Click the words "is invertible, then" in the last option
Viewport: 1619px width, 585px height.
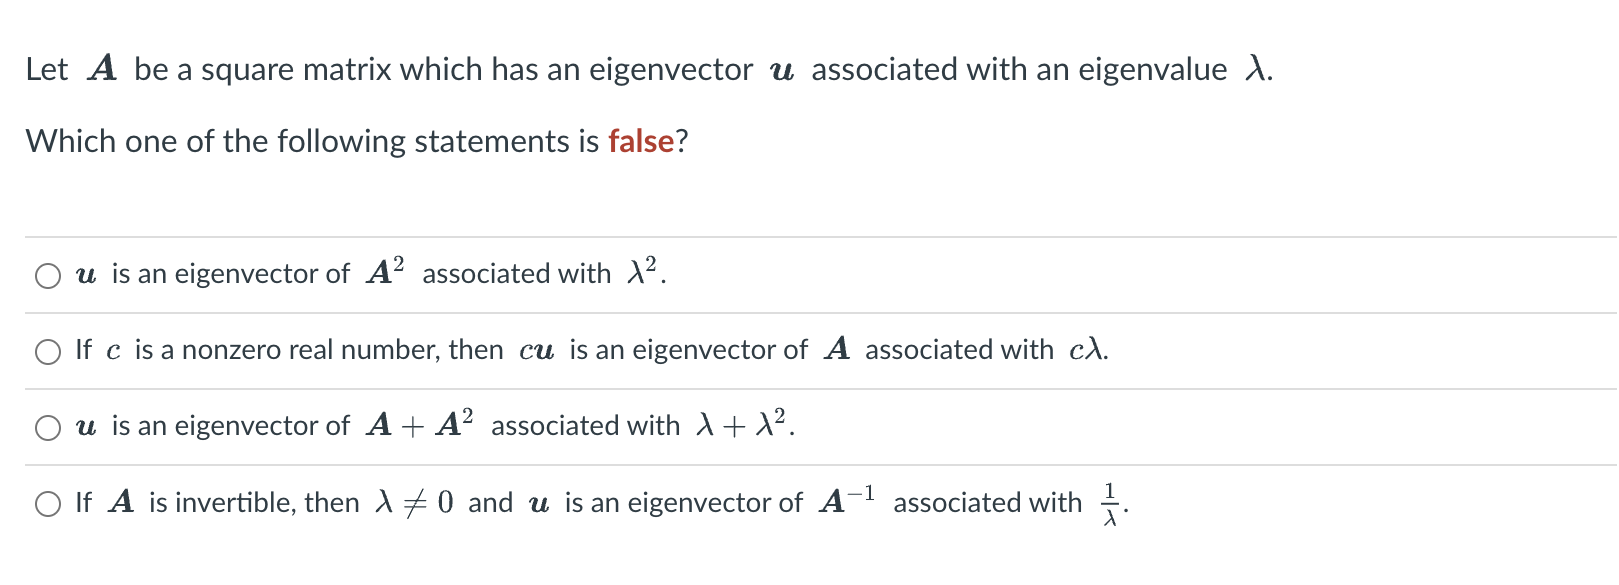254,502
